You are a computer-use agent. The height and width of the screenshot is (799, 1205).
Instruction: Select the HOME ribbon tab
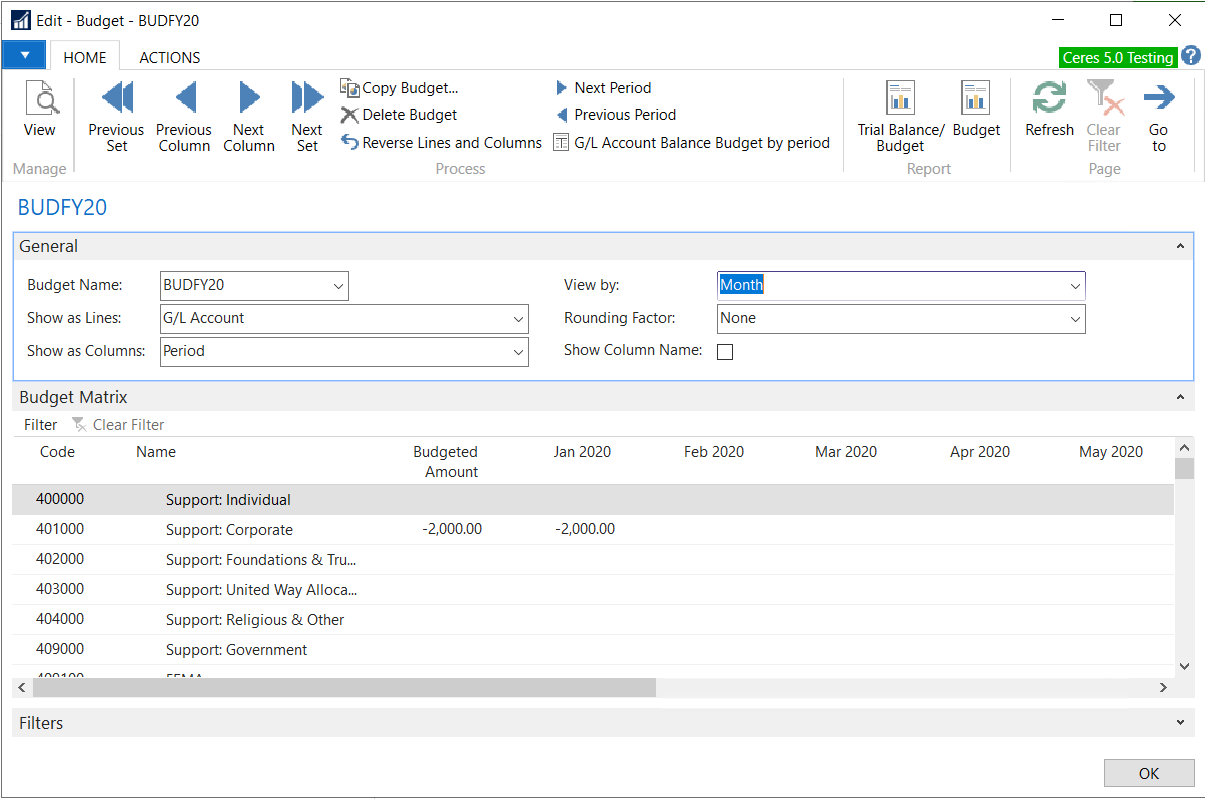85,57
